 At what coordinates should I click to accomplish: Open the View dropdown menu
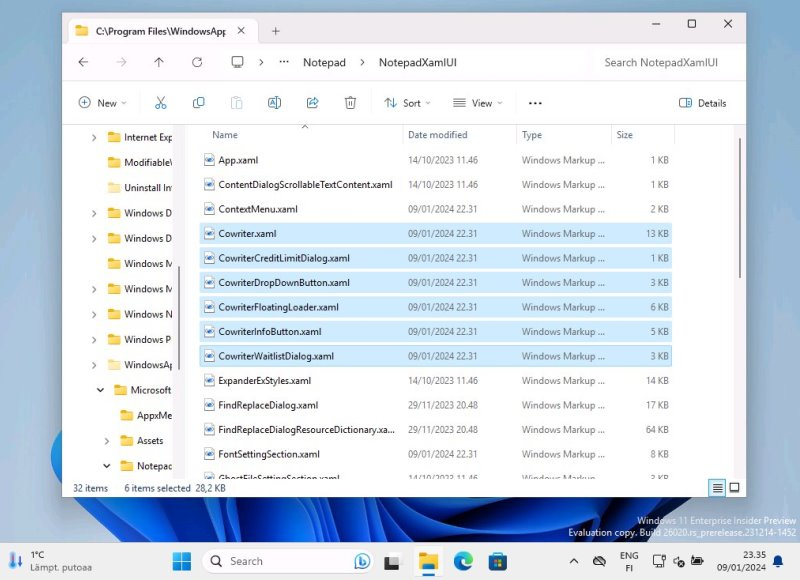(x=477, y=103)
